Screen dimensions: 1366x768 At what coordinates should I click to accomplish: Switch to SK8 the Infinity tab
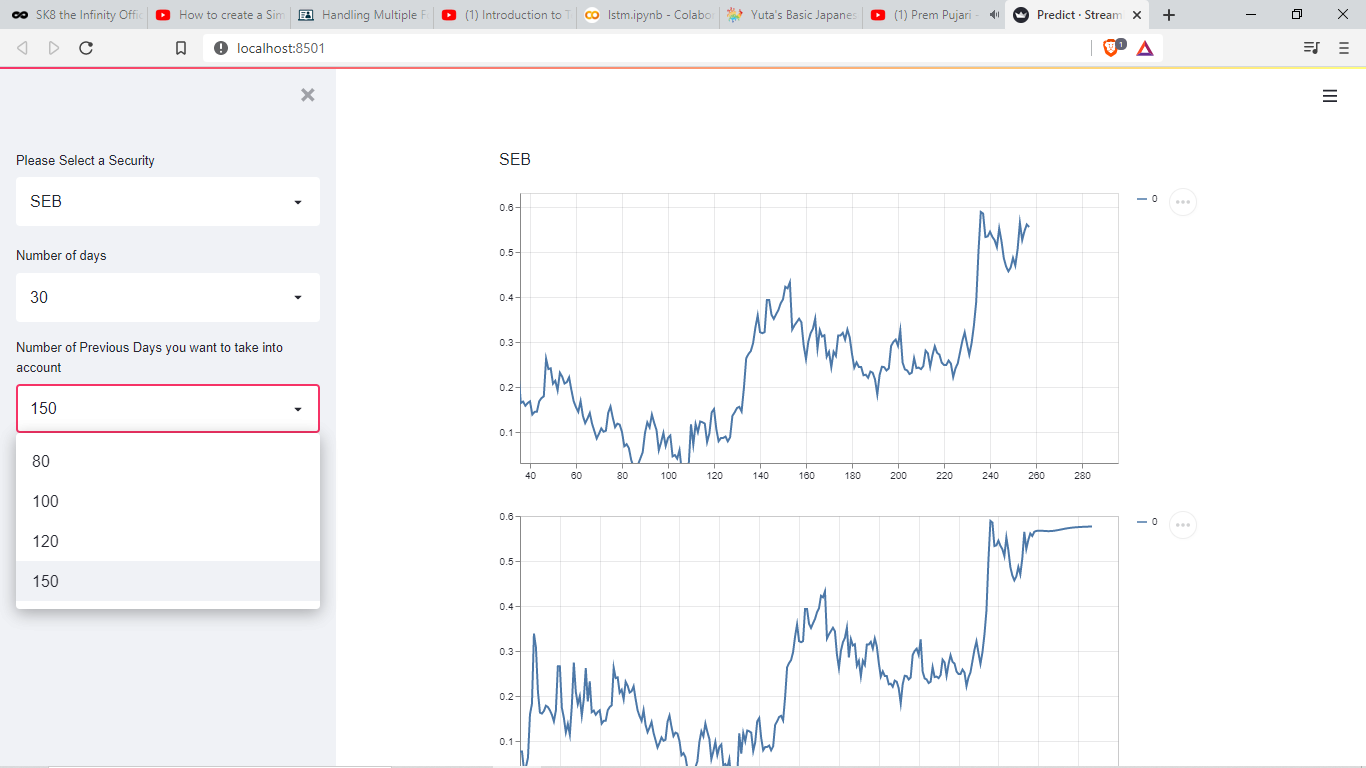pos(78,15)
